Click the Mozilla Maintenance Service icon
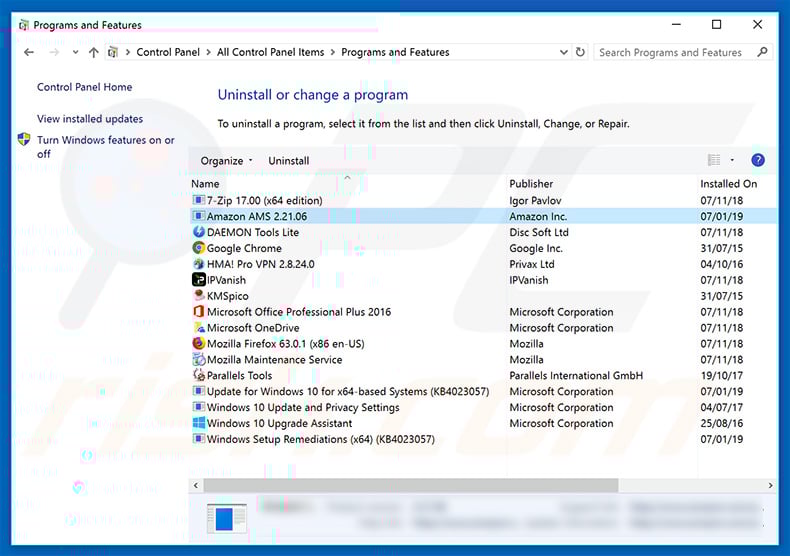The image size is (790, 556). (199, 360)
